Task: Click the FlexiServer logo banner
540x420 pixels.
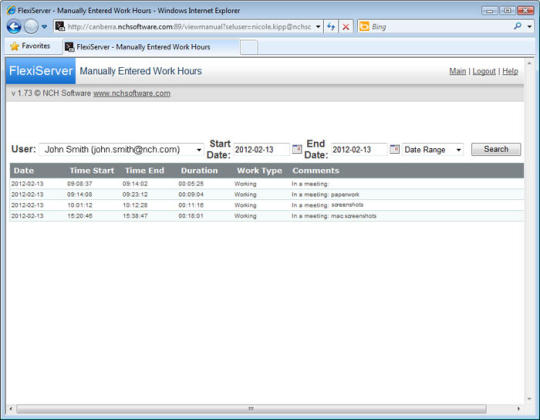Action: click(x=41, y=71)
